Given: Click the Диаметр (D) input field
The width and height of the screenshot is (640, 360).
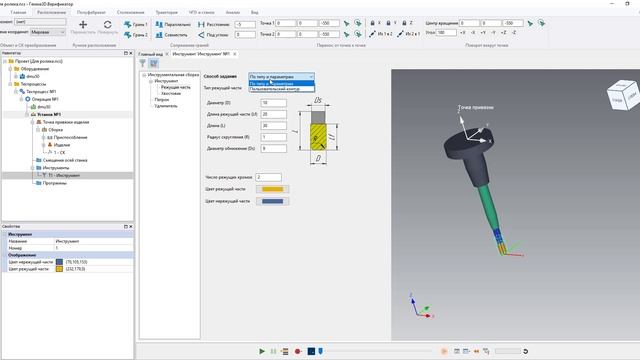Looking at the screenshot, I should [273, 103].
